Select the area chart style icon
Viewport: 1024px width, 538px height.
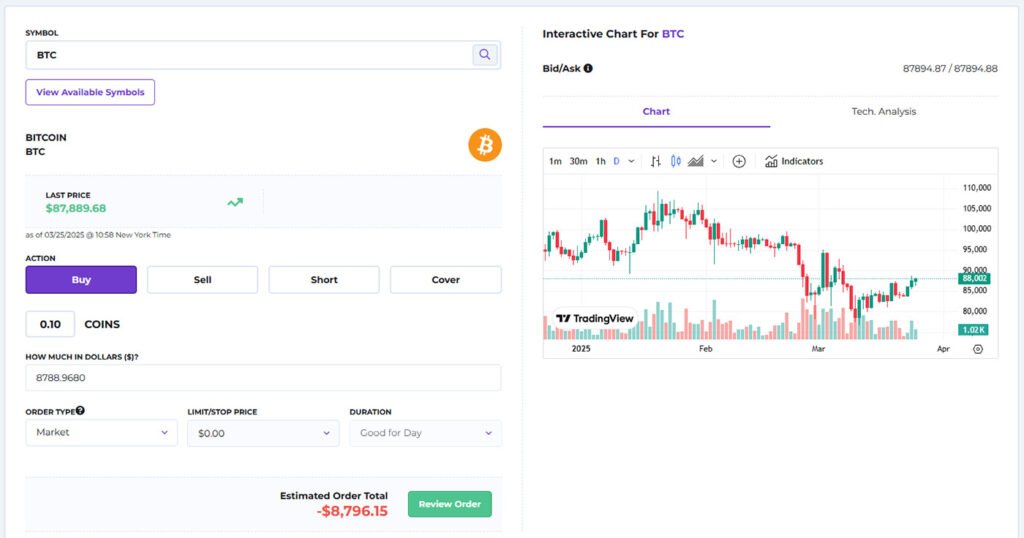click(x=696, y=161)
